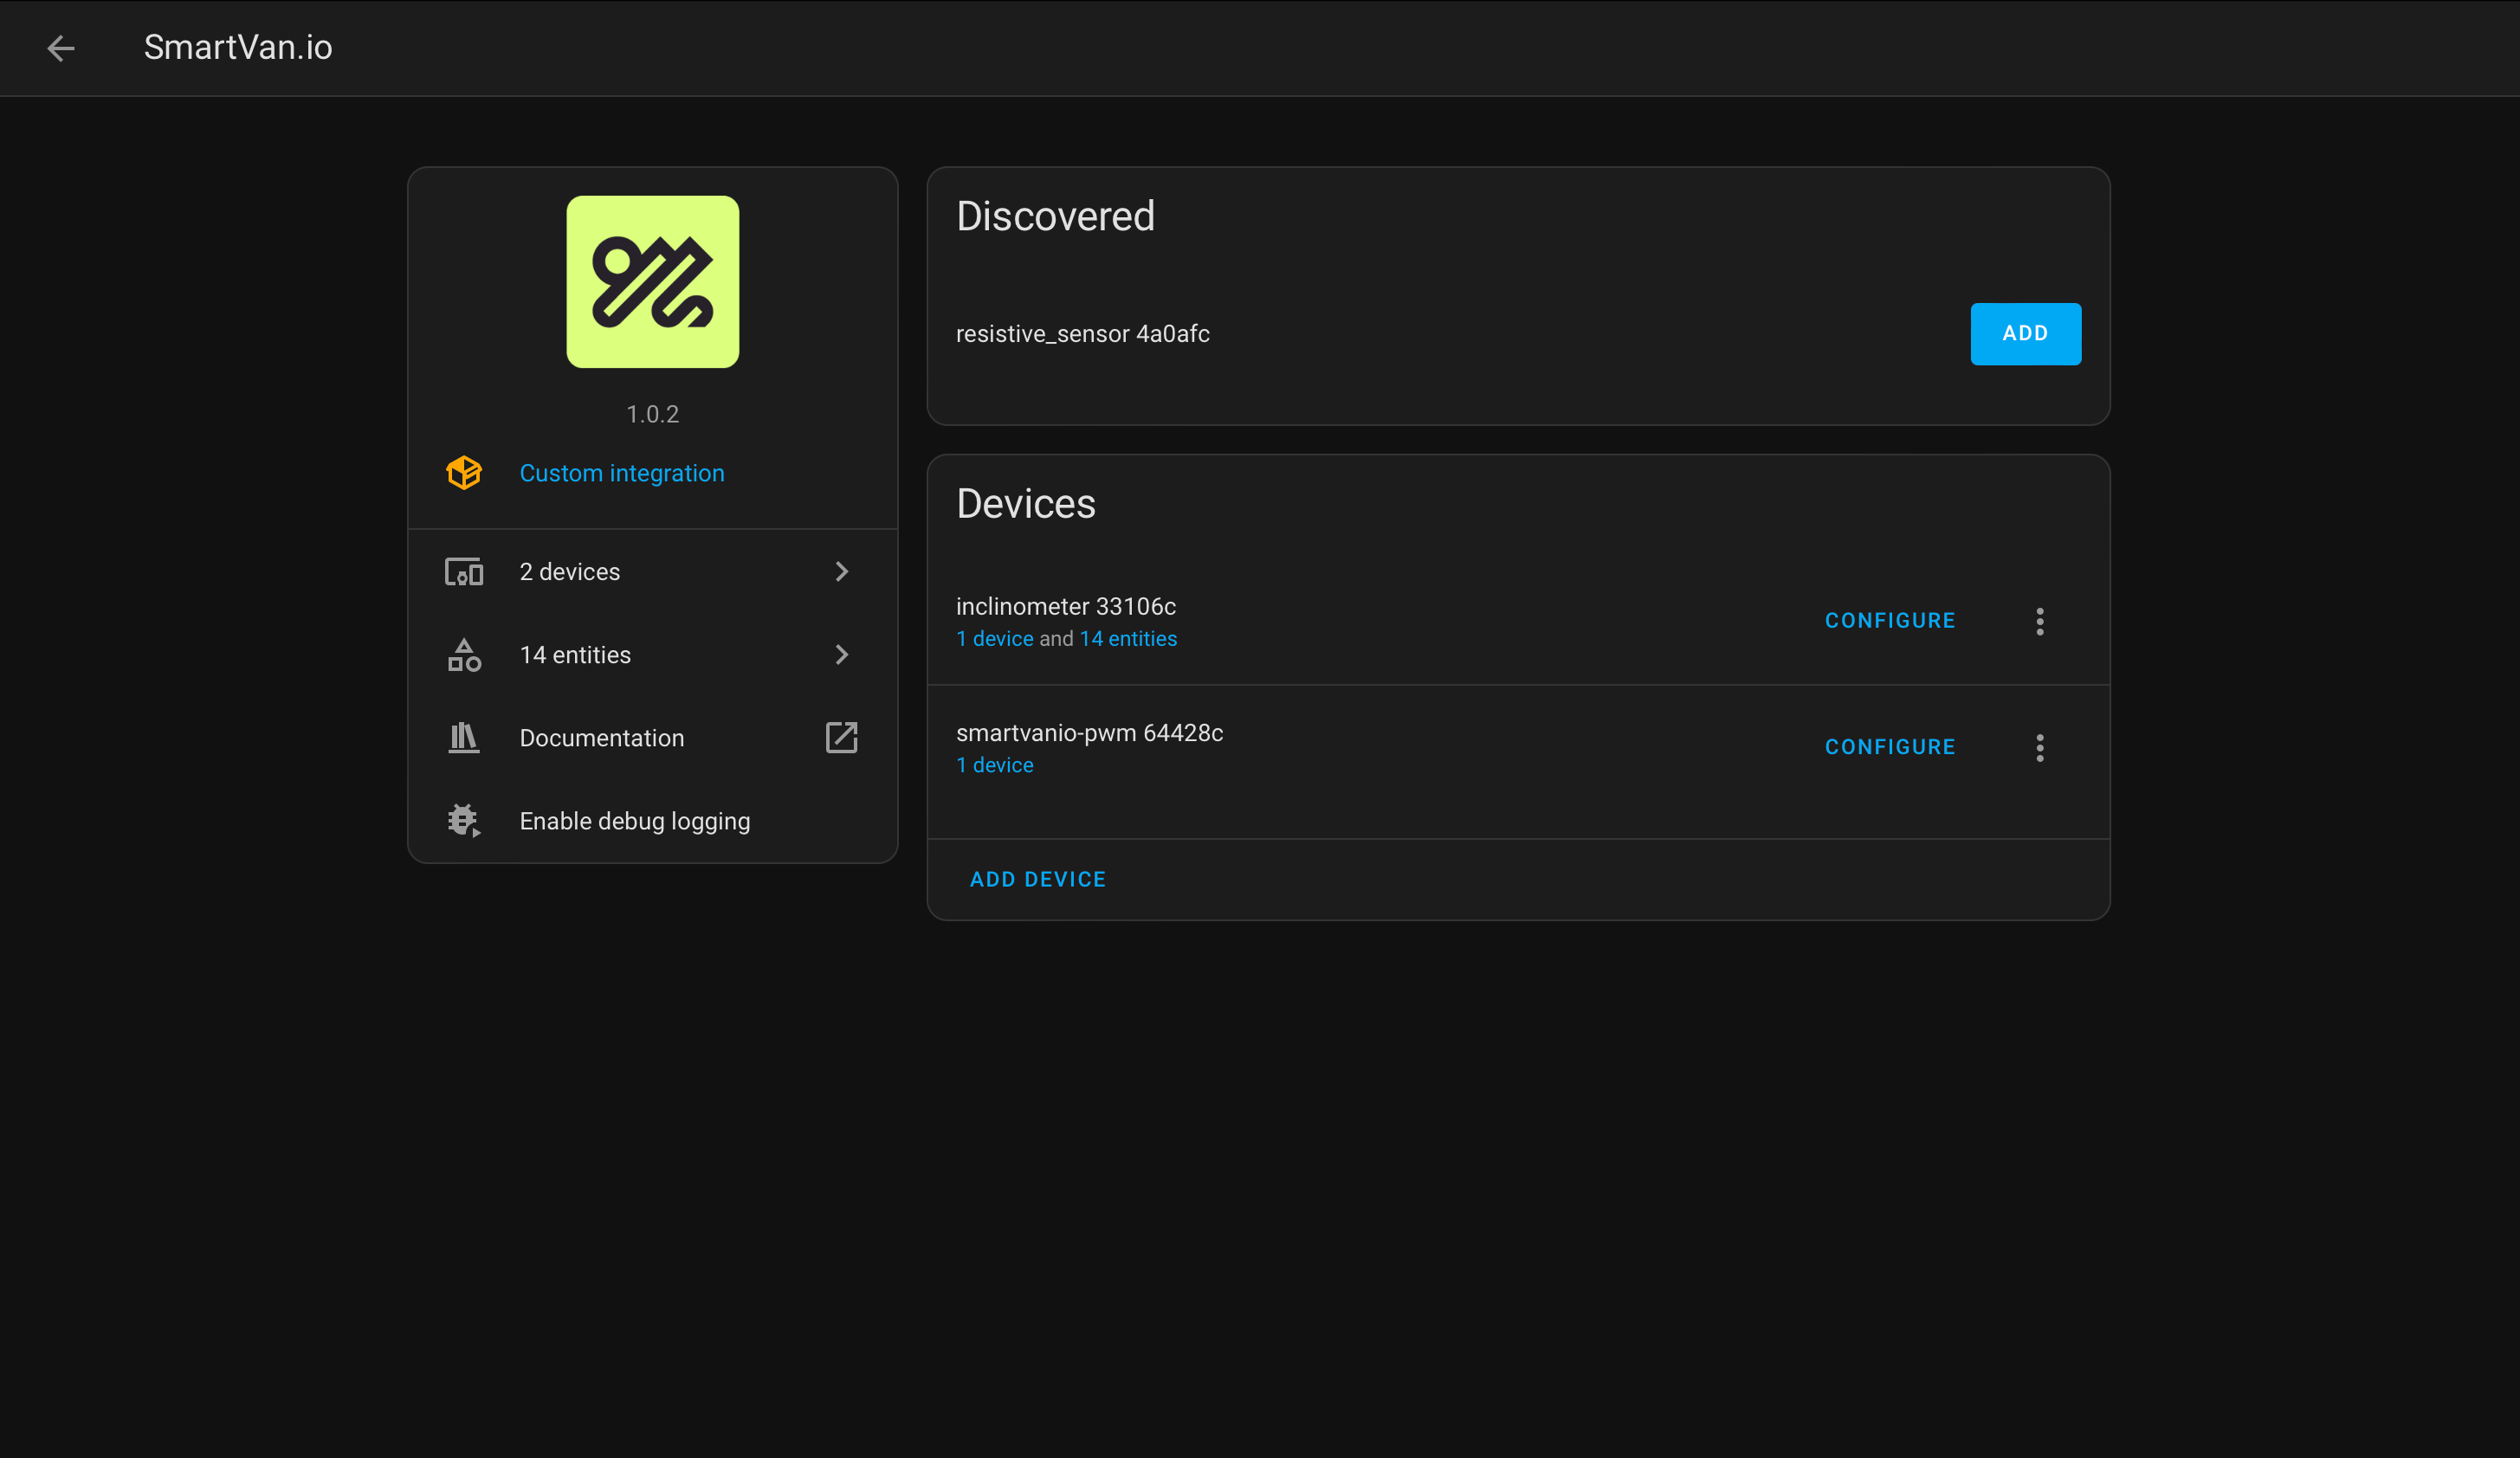Click the Documentation books icon
The height and width of the screenshot is (1458, 2520).
click(464, 738)
